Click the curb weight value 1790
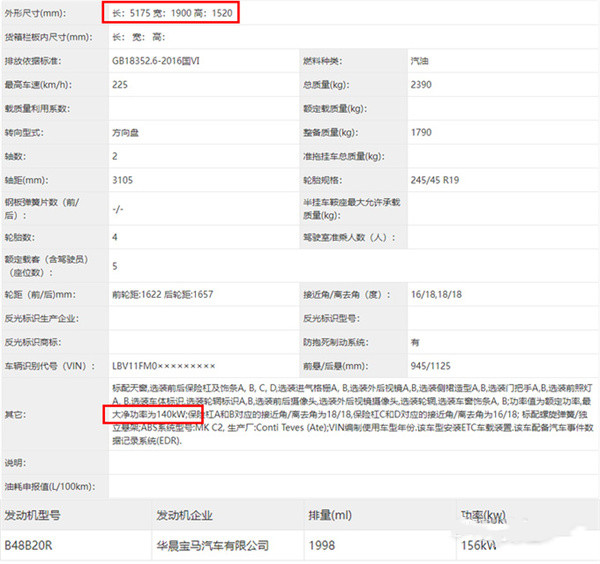The height and width of the screenshot is (564, 600). pos(422,133)
